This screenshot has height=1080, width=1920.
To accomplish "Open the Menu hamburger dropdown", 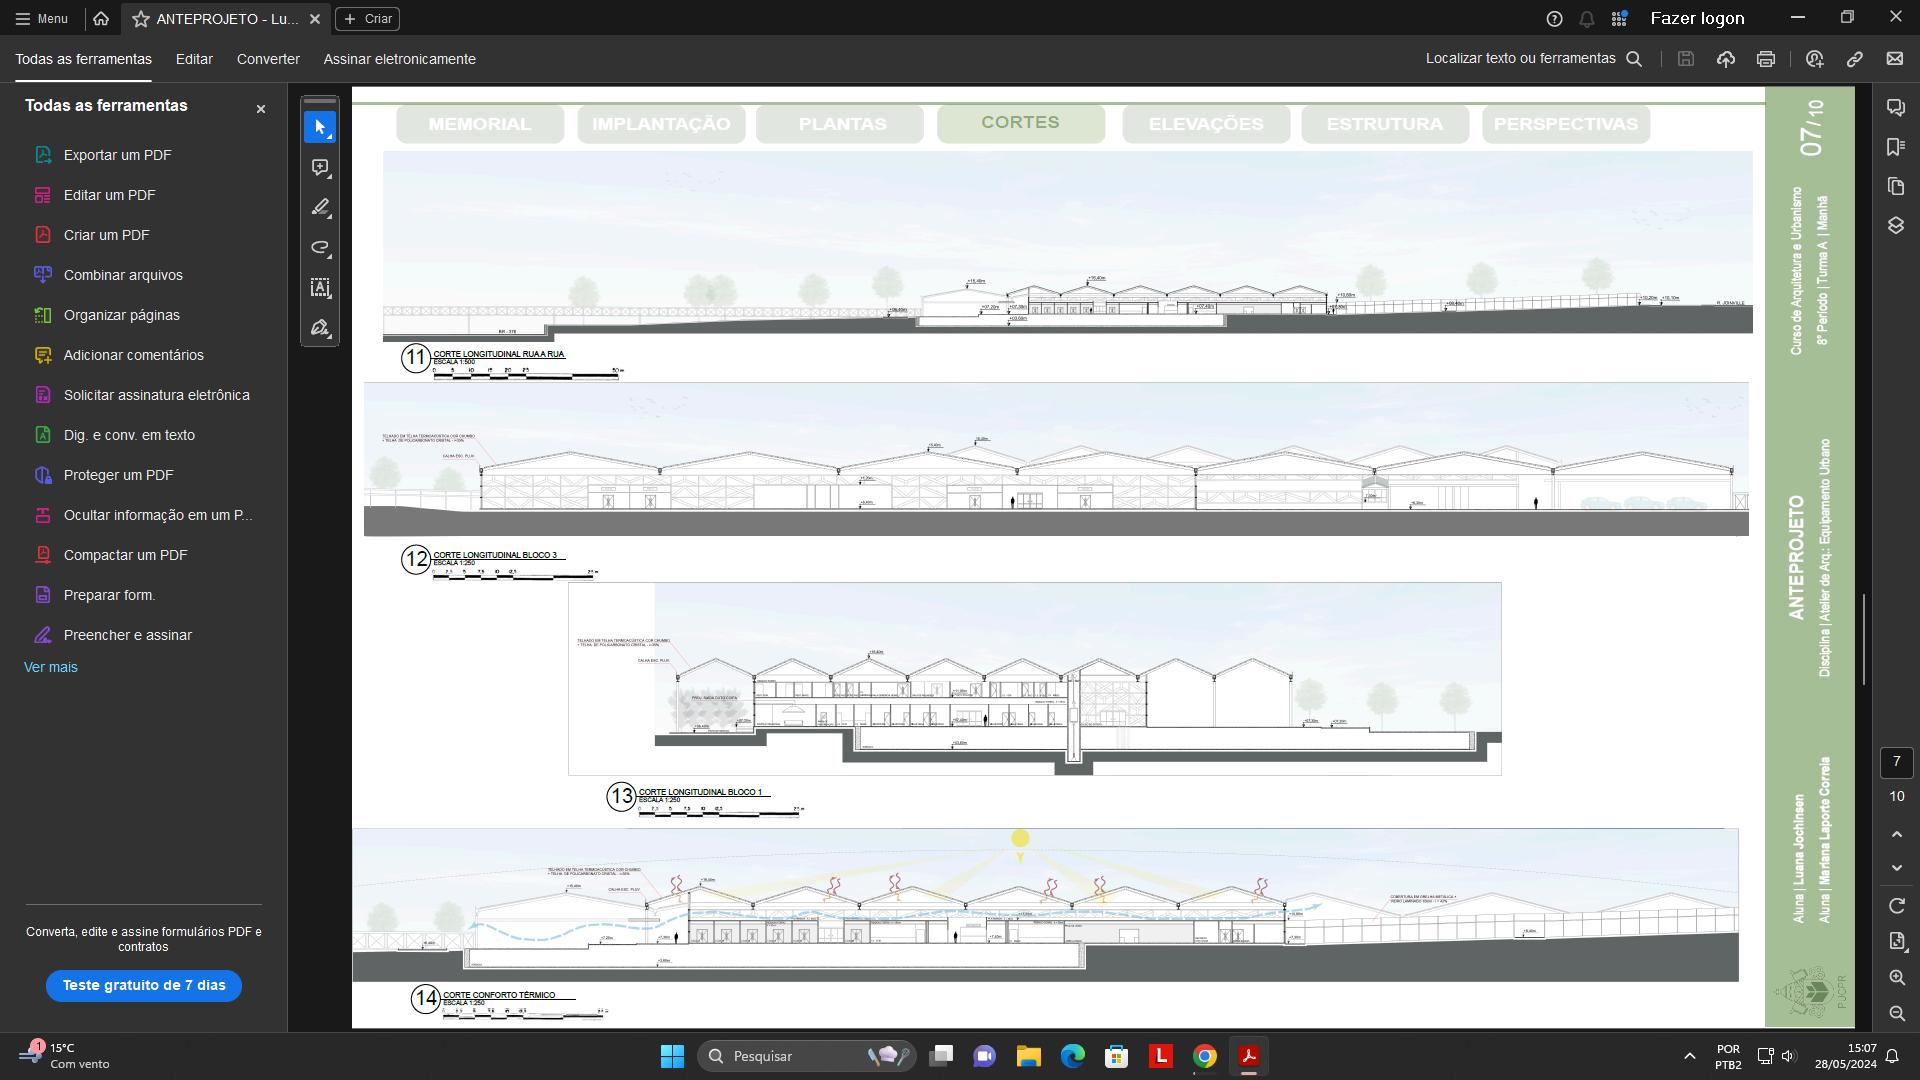I will [42, 19].
